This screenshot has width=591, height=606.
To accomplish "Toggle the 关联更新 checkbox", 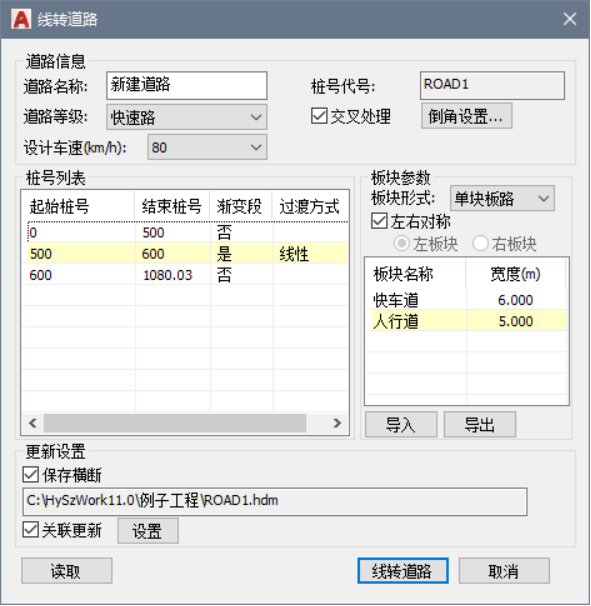I will pyautogui.click(x=31, y=530).
